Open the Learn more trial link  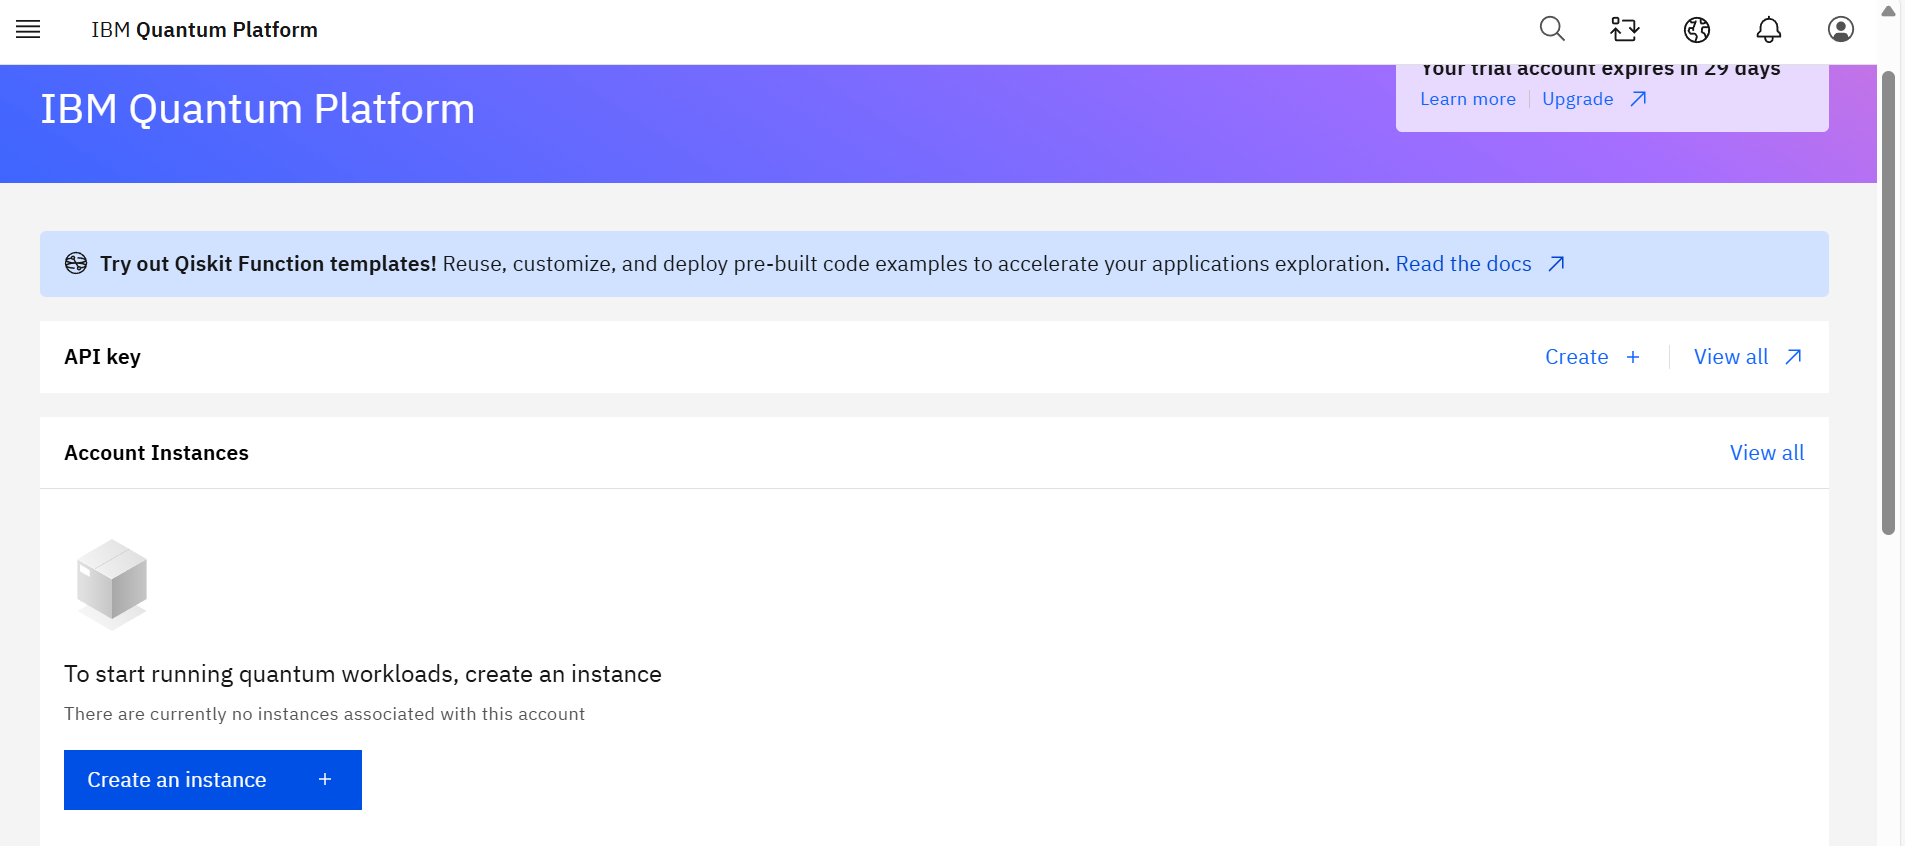tap(1468, 99)
